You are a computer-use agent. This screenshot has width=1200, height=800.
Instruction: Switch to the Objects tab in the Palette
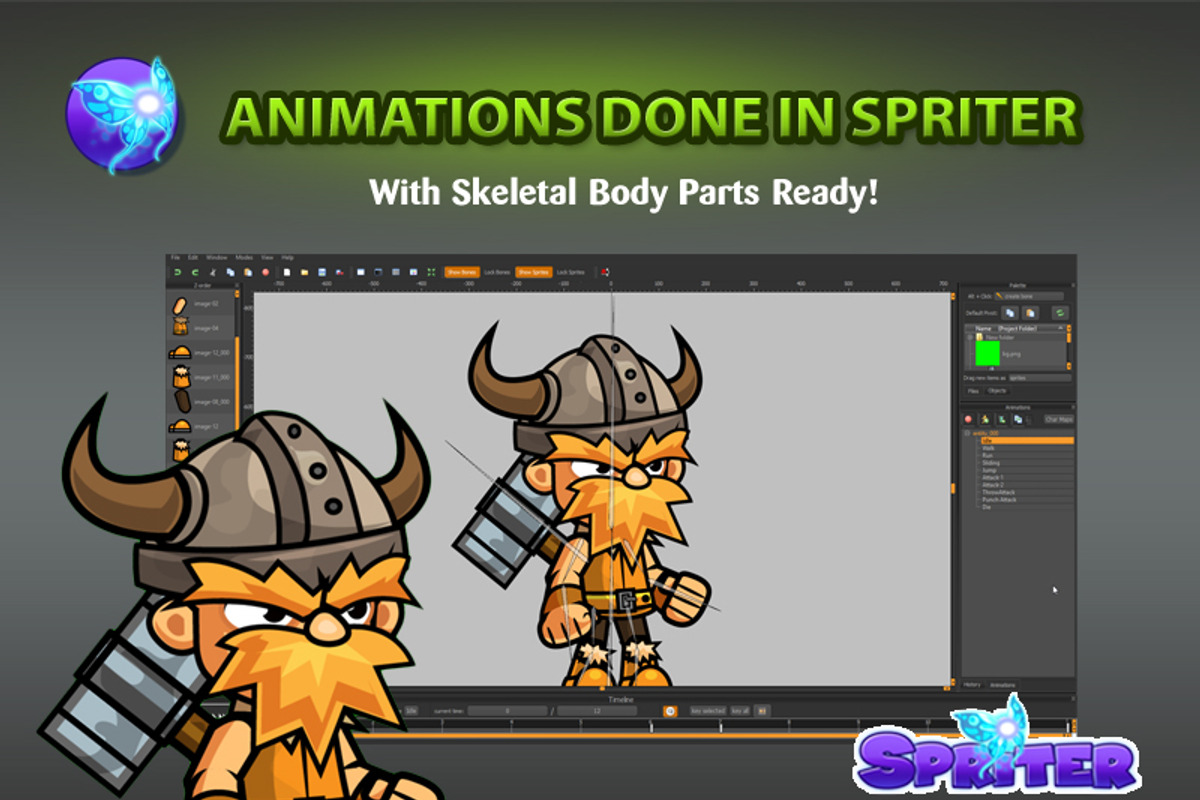(x=999, y=390)
